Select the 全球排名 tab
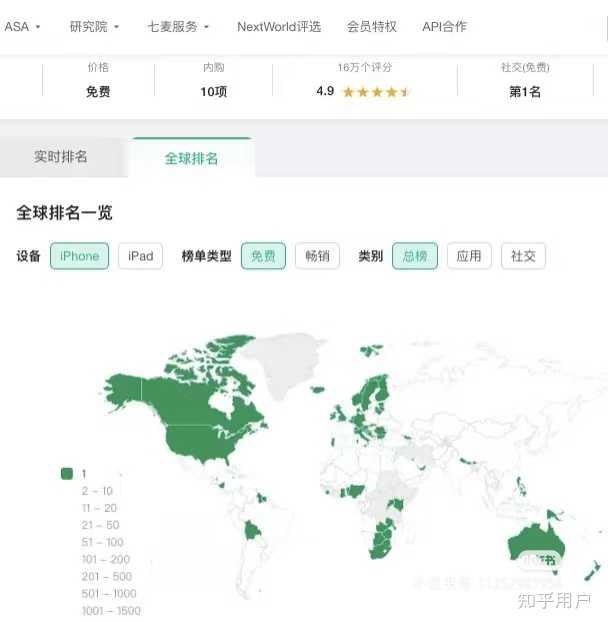The height and width of the screenshot is (622, 608). coord(191,158)
